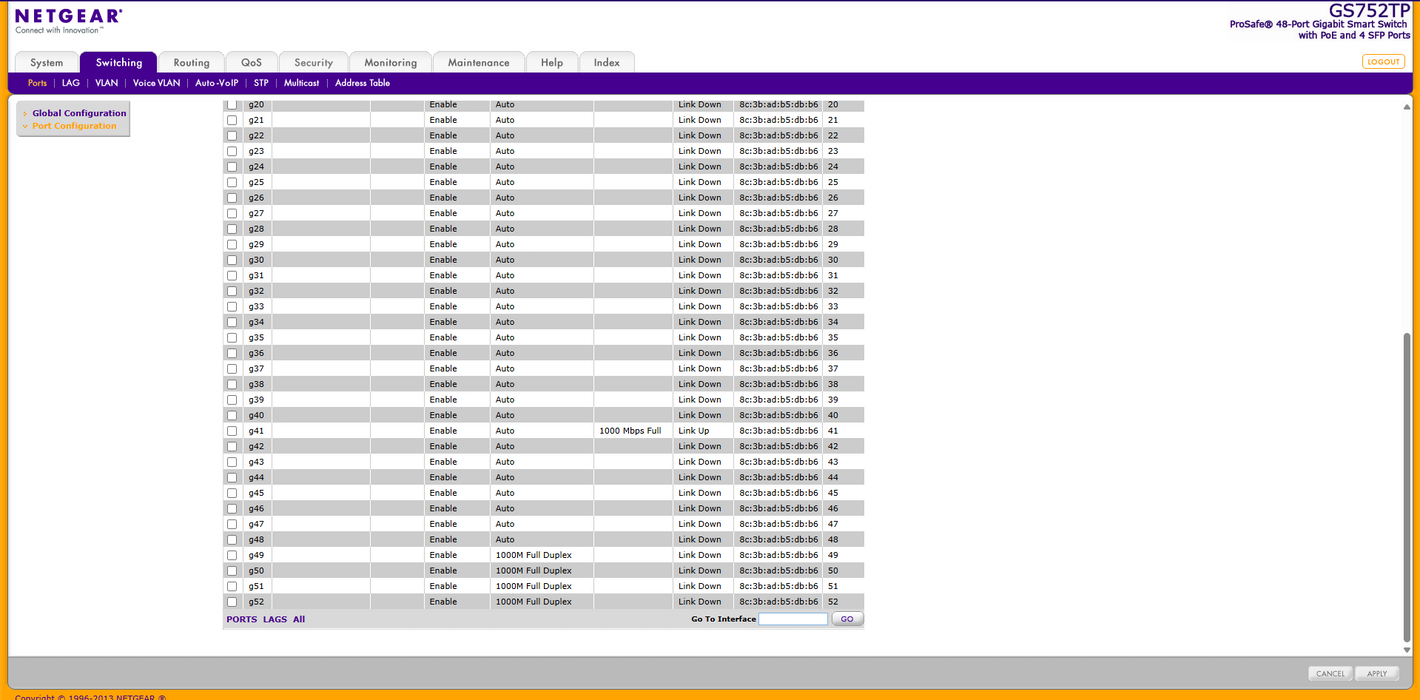This screenshot has width=1420, height=700.
Task: Open the Multicast submenu
Action: tap(301, 83)
